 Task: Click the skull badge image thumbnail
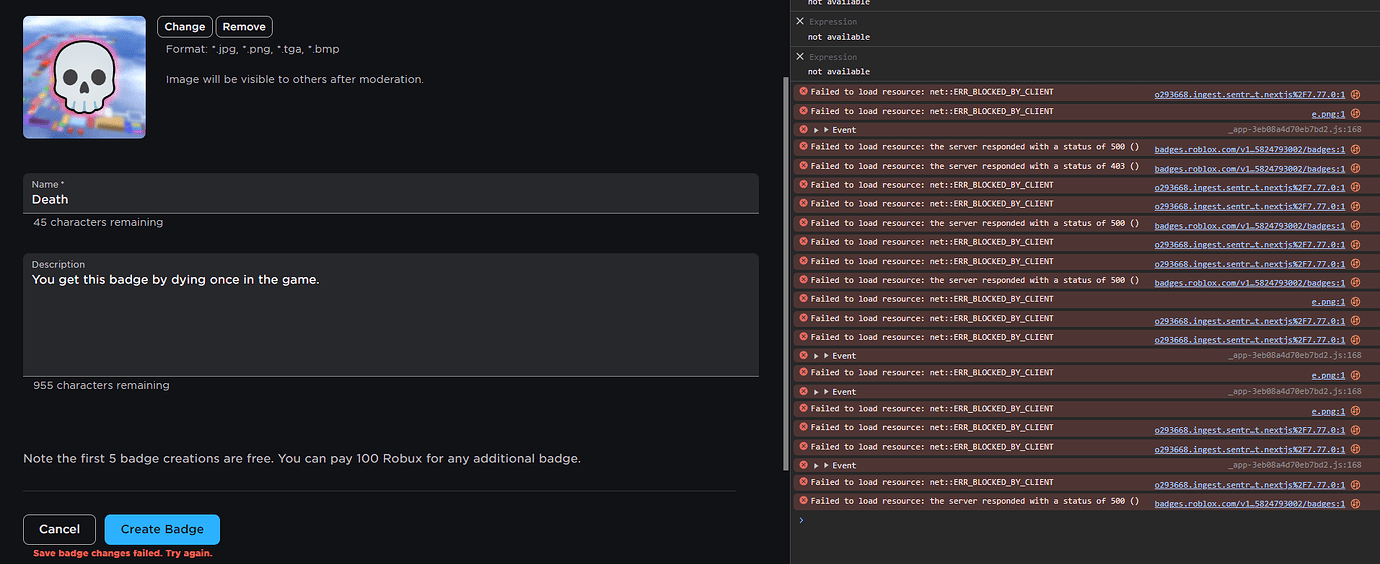[x=84, y=77]
